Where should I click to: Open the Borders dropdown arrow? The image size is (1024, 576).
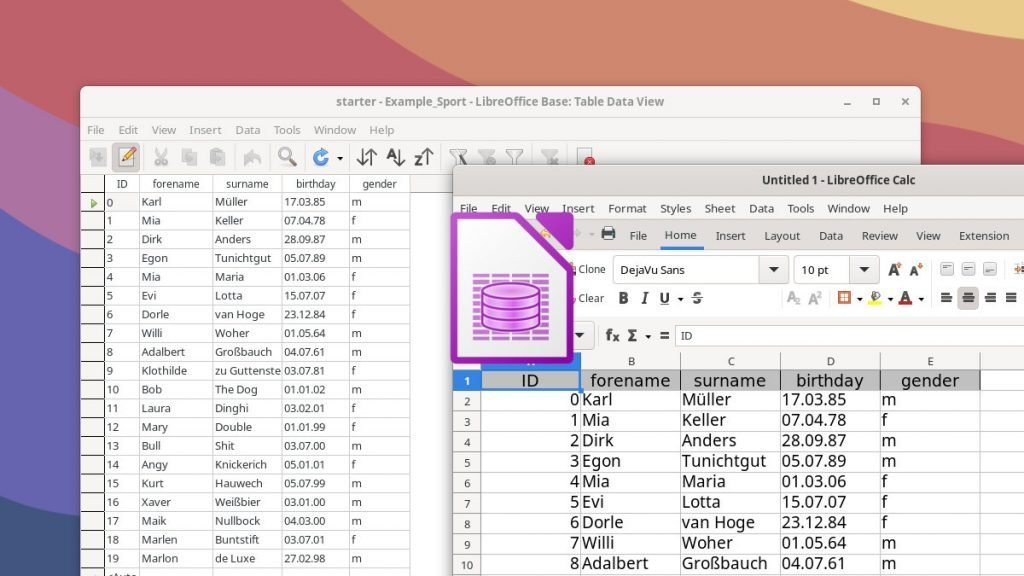(x=859, y=299)
